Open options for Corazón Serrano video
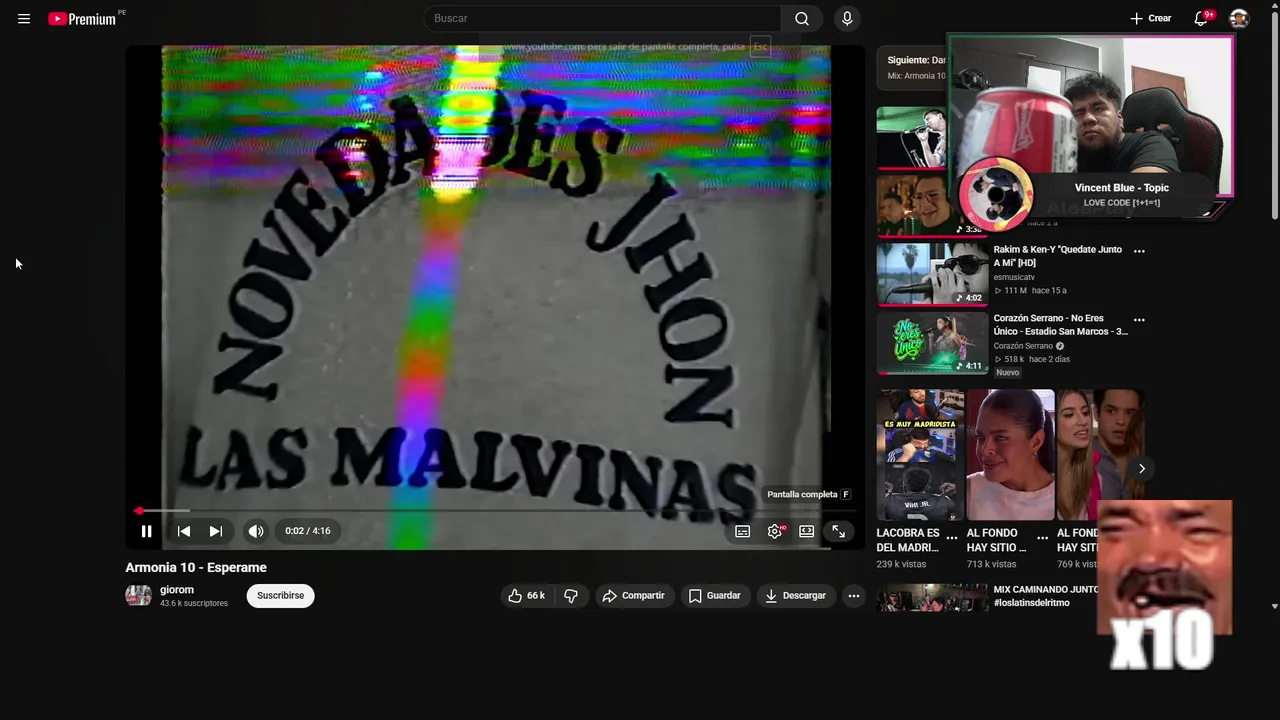This screenshot has height=720, width=1280. point(1139,320)
